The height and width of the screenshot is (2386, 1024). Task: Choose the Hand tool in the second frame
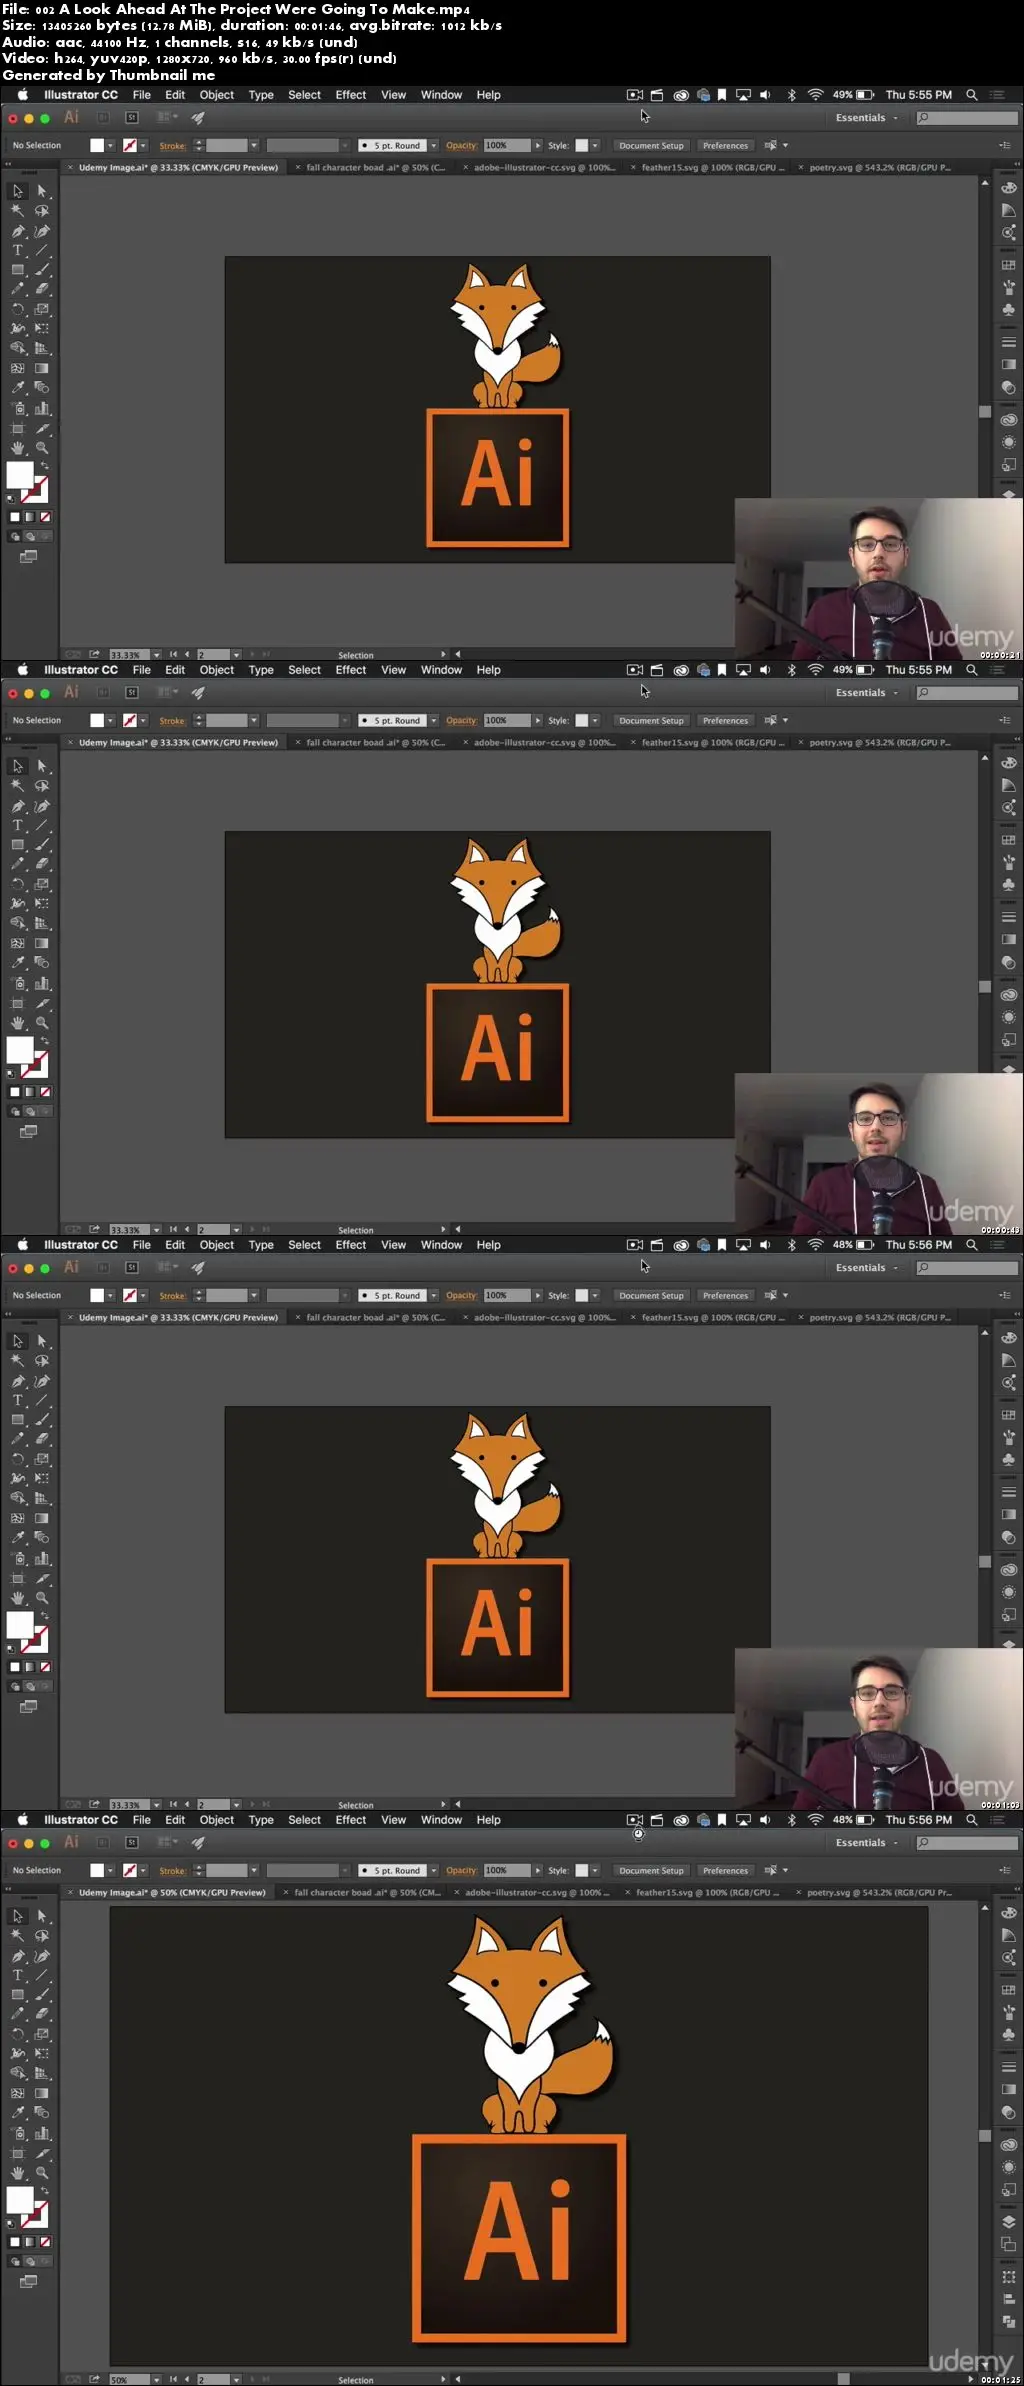coord(18,1023)
